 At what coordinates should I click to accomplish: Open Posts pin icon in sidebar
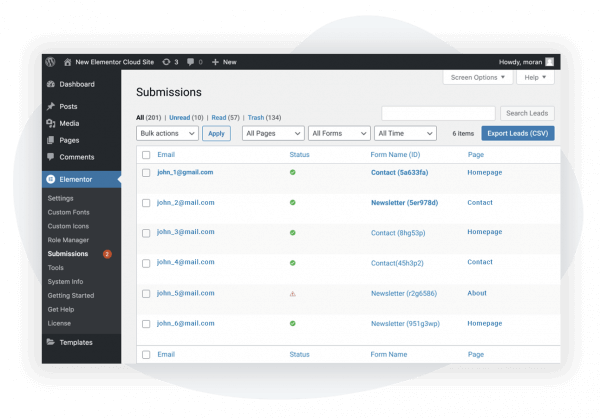pos(50,107)
